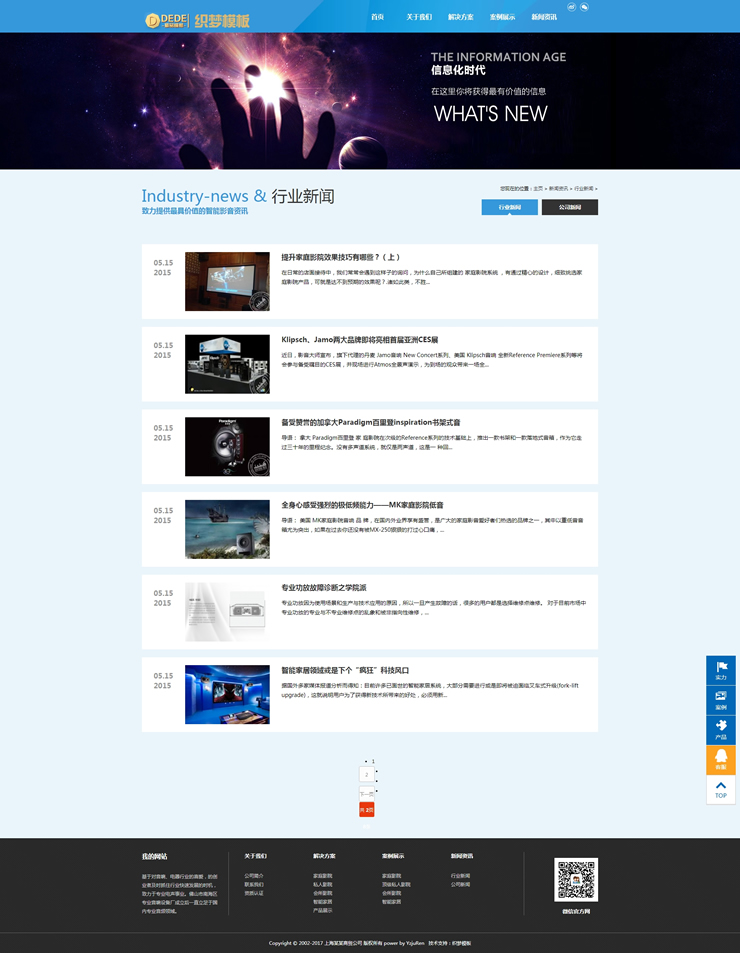Click the 实力 flag icon in floating sidebar
This screenshot has width=740, height=953.
point(720,670)
